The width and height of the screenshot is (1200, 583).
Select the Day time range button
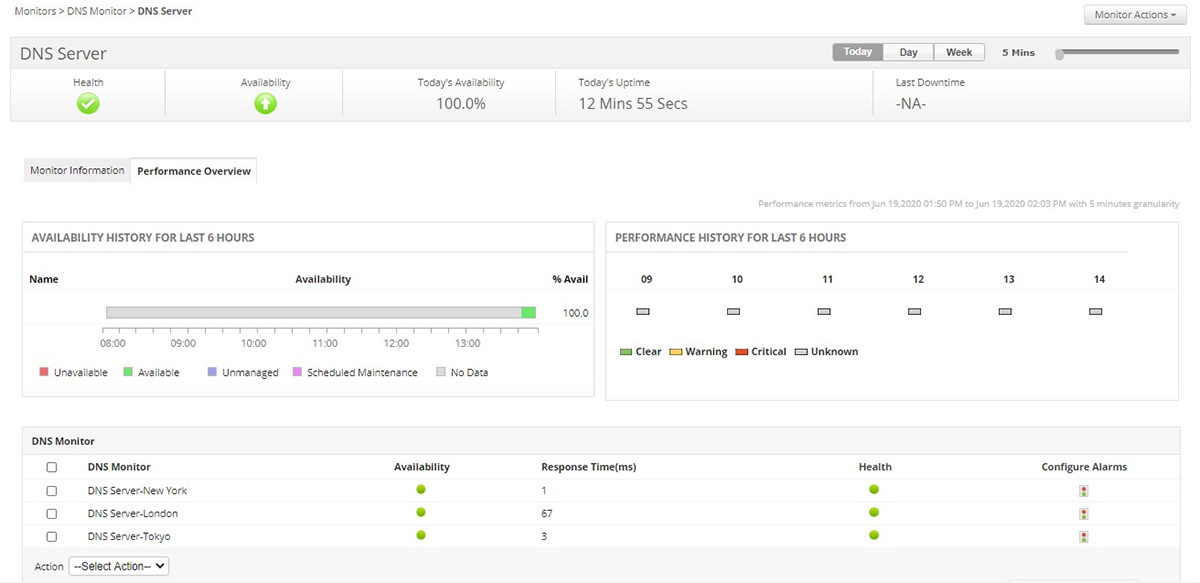[x=908, y=52]
